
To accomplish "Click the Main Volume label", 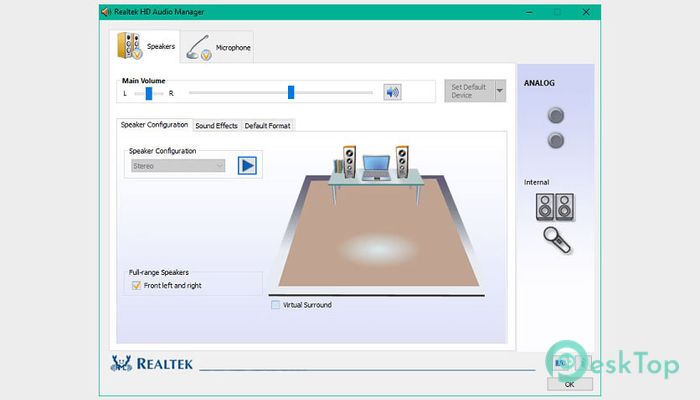I will tap(143, 81).
